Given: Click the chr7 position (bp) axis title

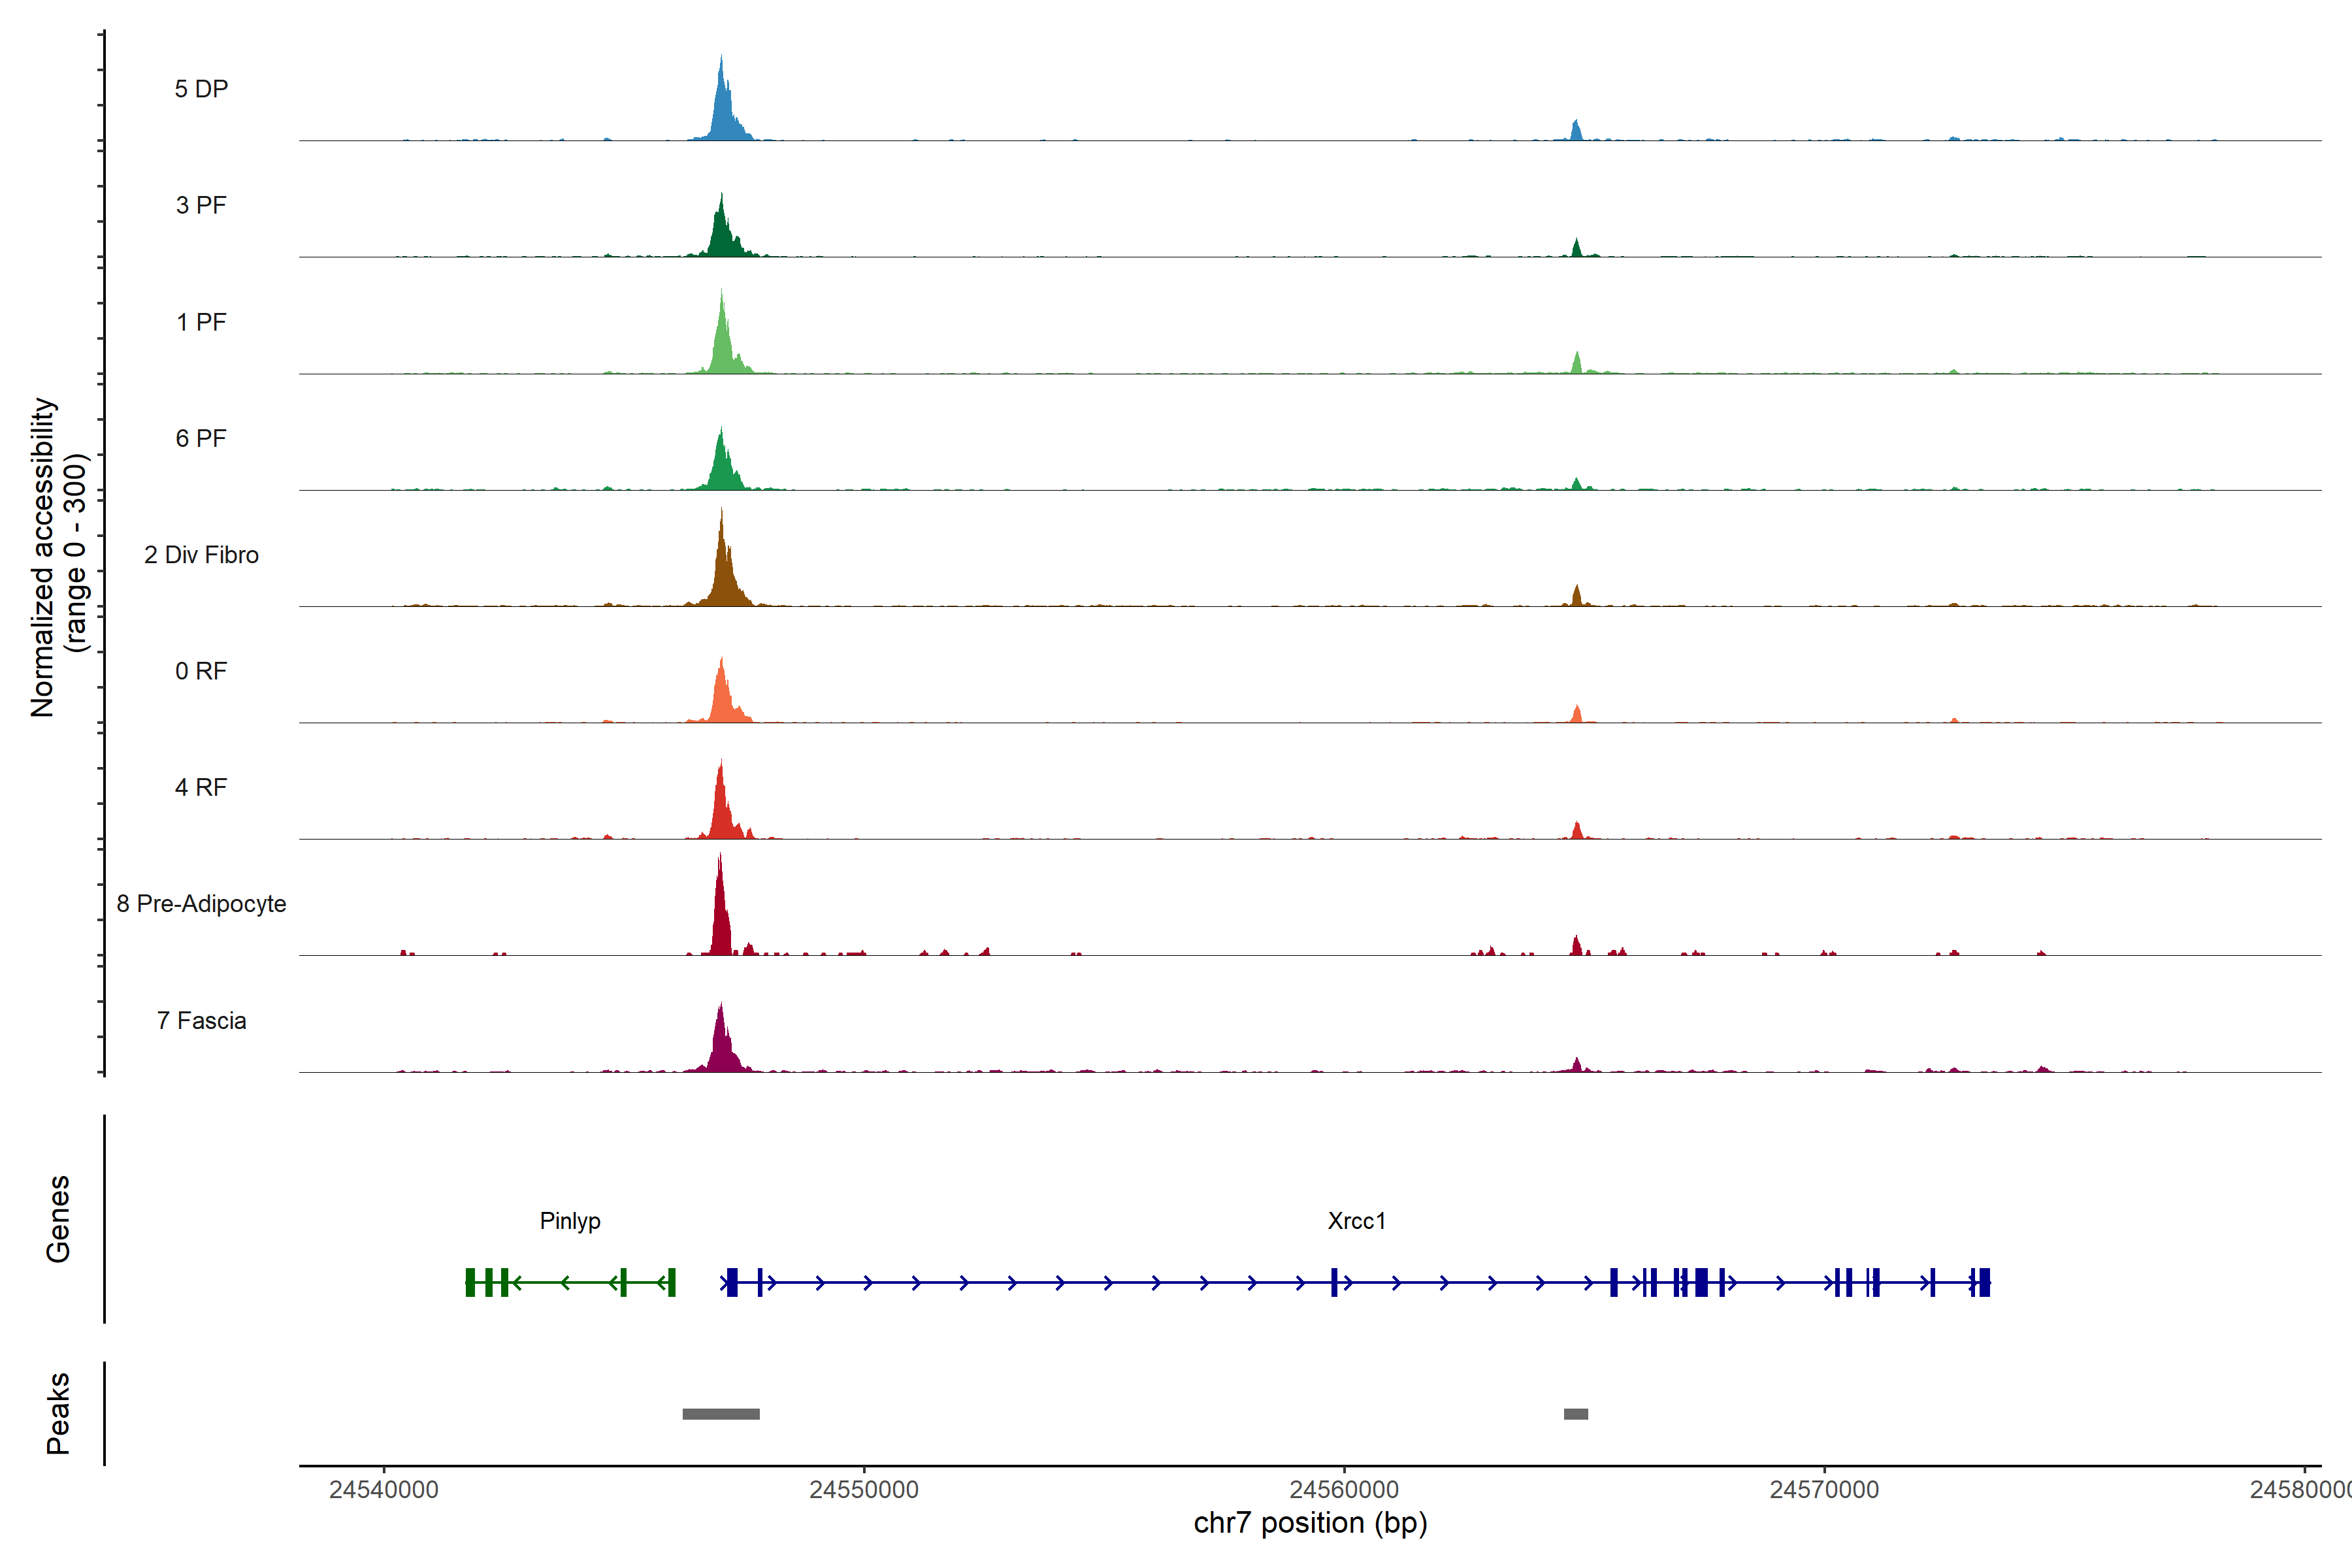Looking at the screenshot, I should [x=1310, y=1523].
